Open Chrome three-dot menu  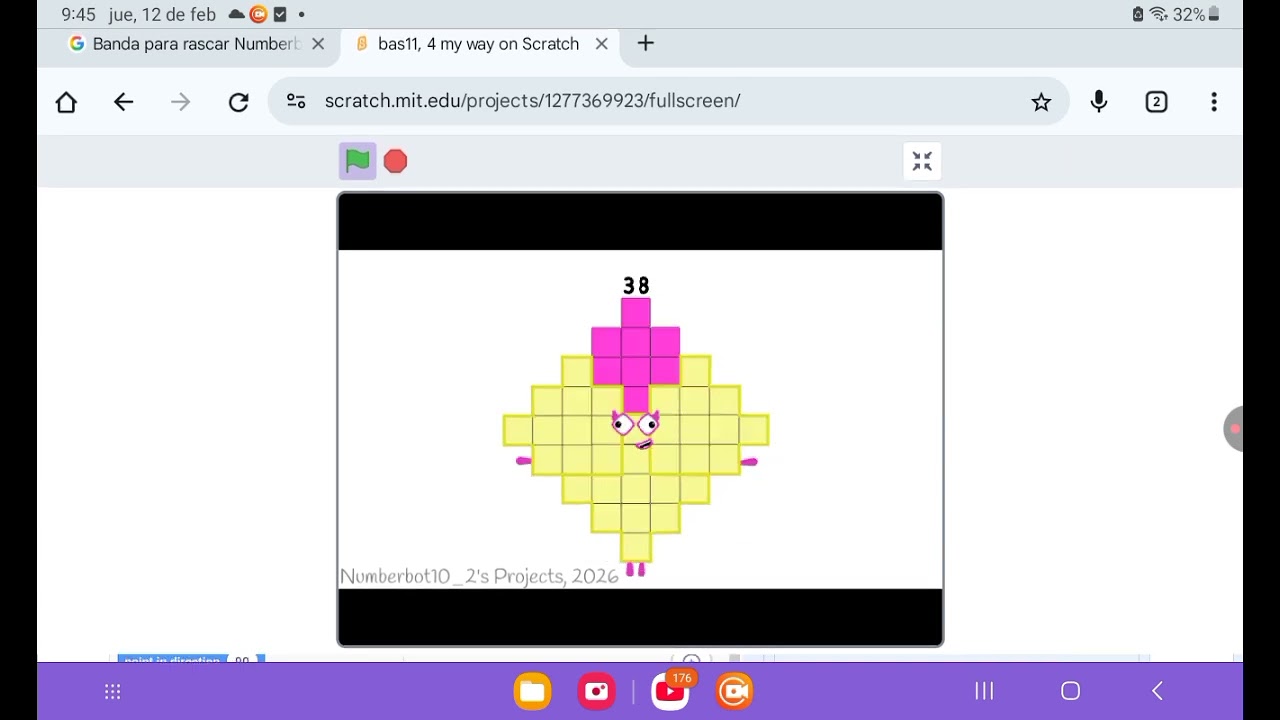point(1214,102)
